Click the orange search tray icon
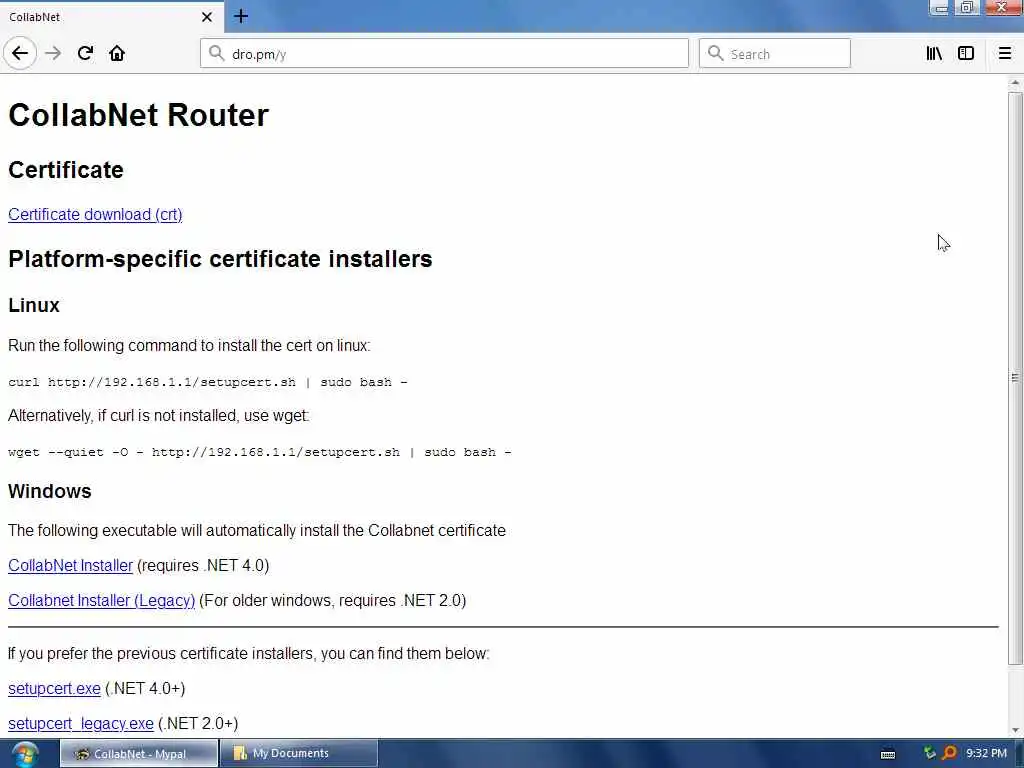Screen dimensions: 1024x768 pyautogui.click(x=949, y=753)
